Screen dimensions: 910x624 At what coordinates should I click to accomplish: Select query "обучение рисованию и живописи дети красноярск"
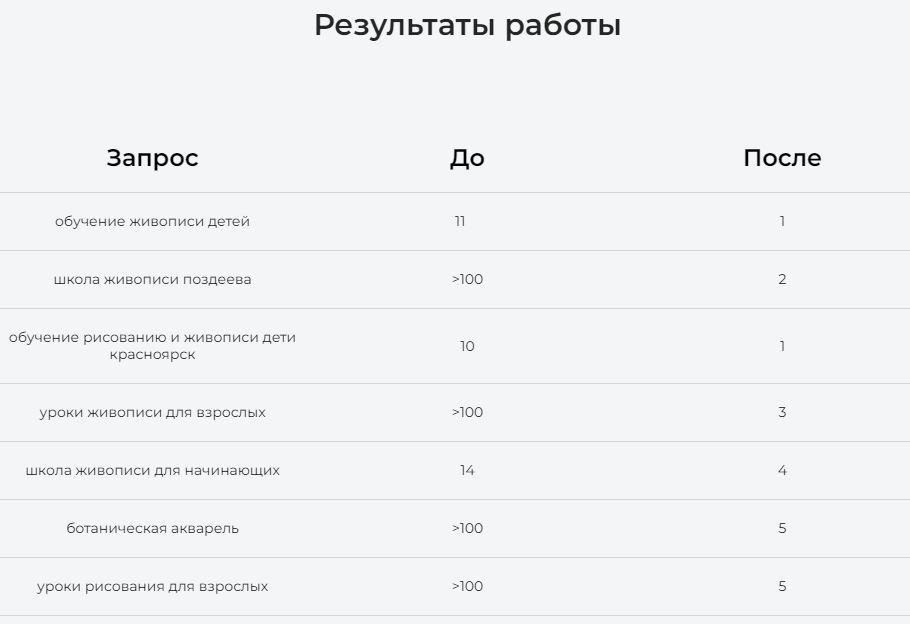pos(152,346)
